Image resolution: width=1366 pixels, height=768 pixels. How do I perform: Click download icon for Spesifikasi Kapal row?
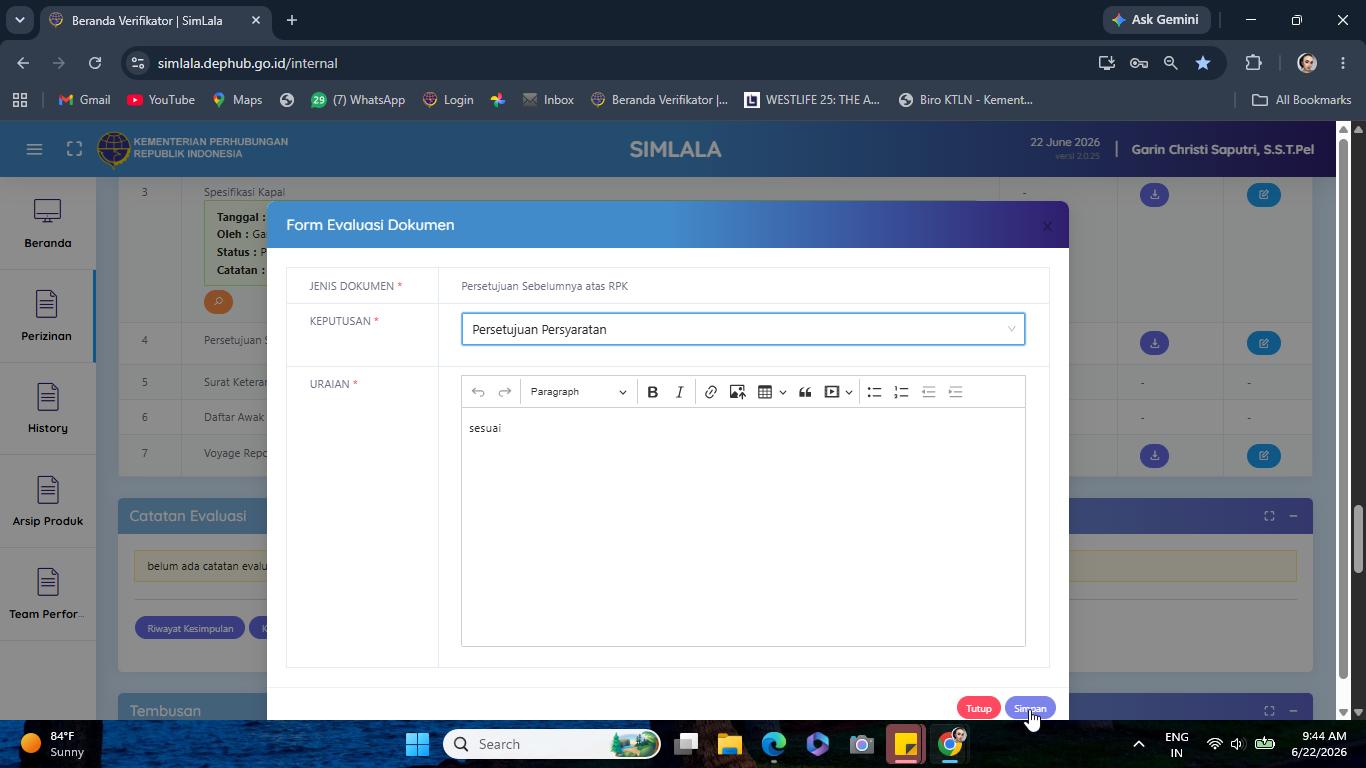[1154, 194]
